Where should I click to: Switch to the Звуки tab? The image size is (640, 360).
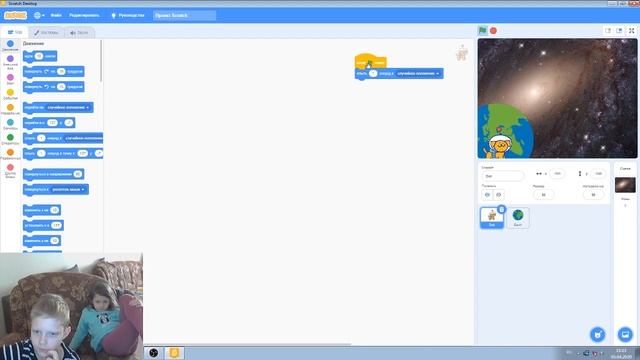pos(79,32)
